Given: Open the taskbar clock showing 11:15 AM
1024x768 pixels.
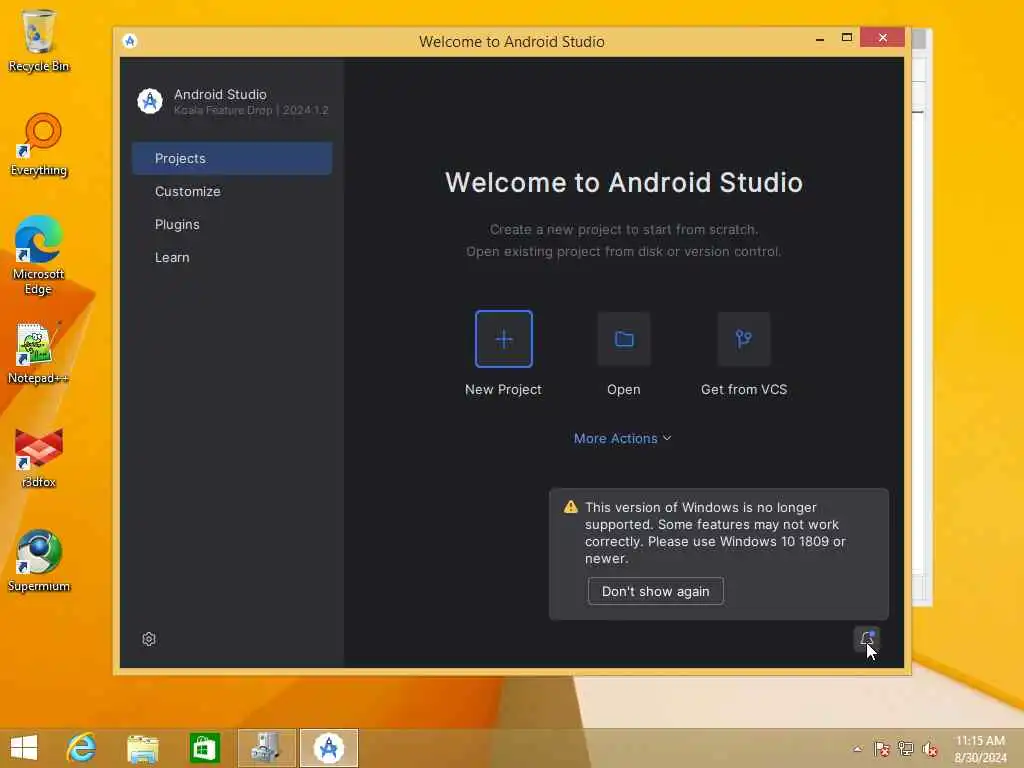Looking at the screenshot, I should coord(980,748).
